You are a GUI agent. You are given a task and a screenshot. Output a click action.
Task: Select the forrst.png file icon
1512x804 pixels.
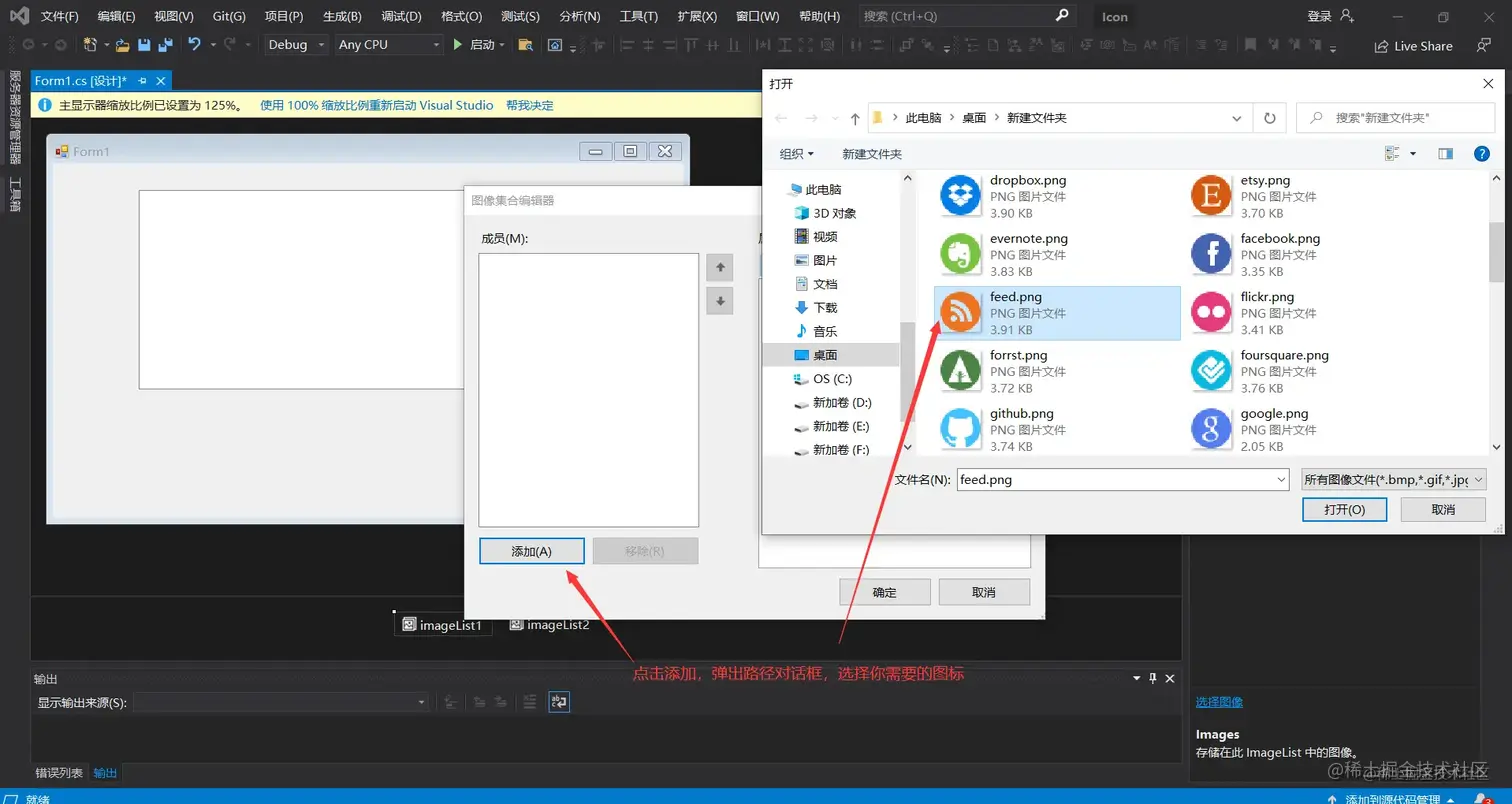(x=961, y=370)
